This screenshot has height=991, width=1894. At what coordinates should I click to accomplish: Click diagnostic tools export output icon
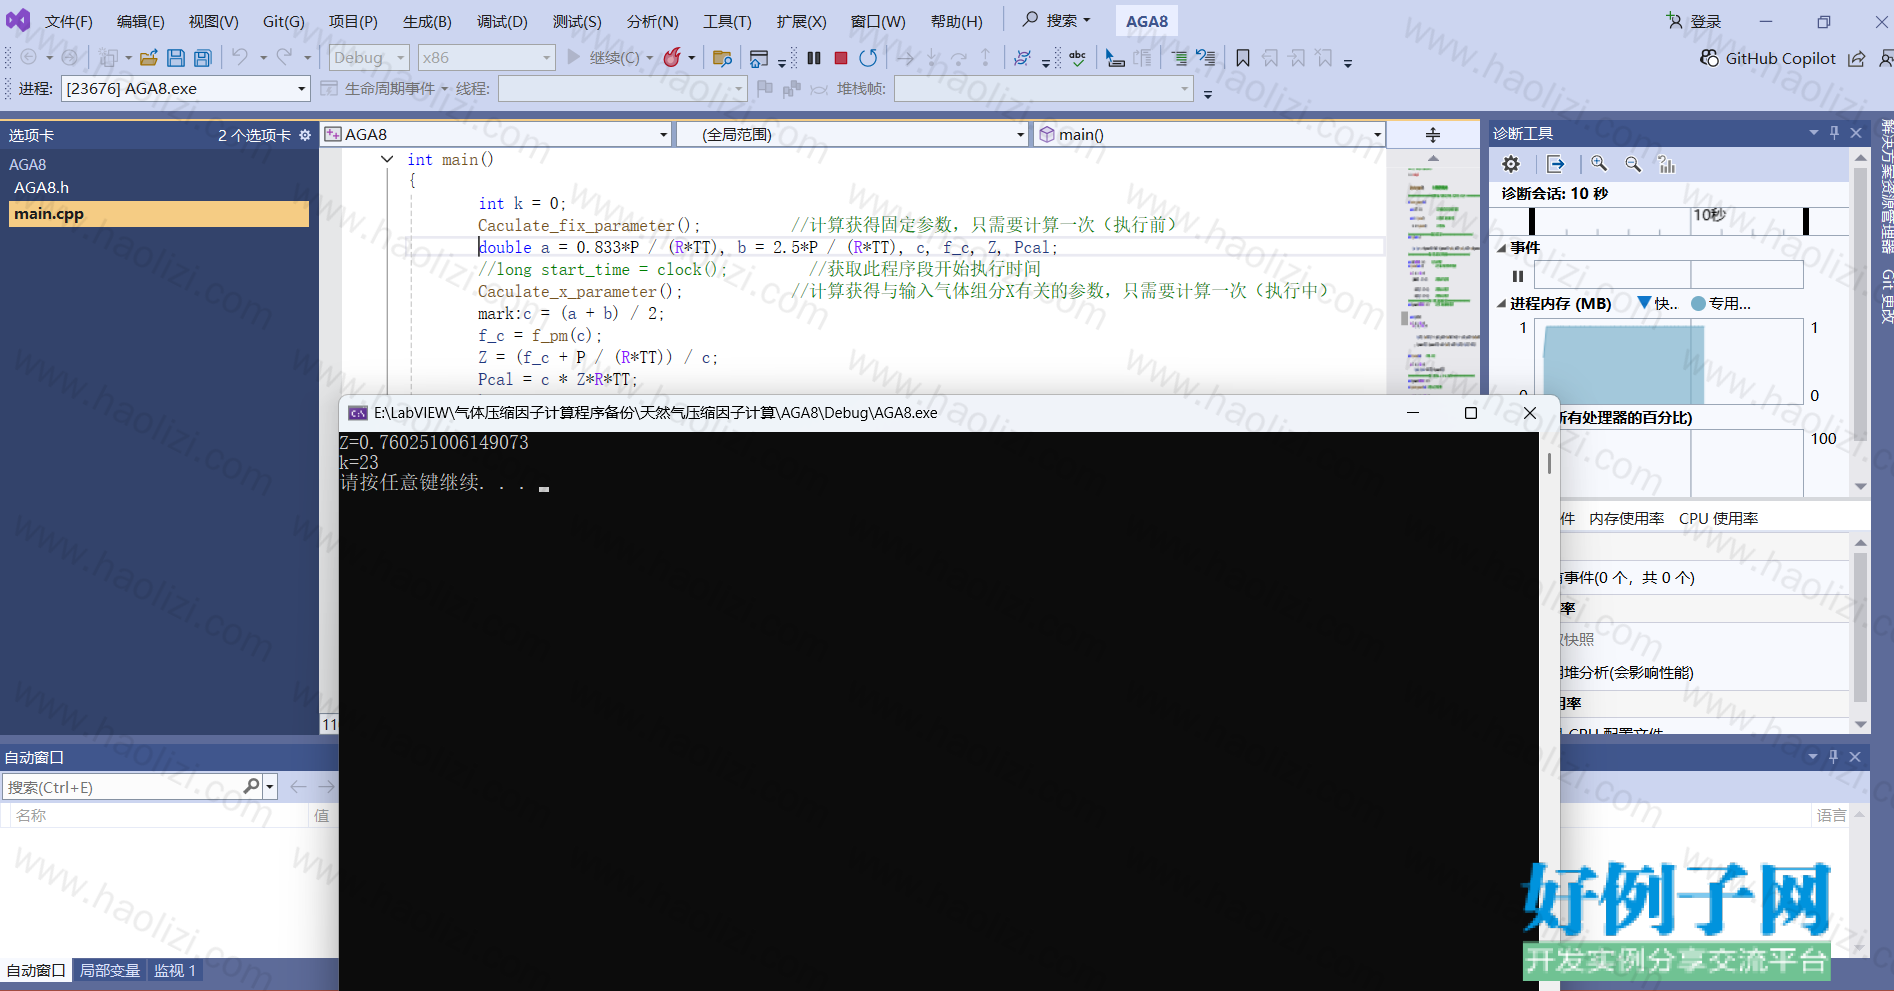[1555, 164]
